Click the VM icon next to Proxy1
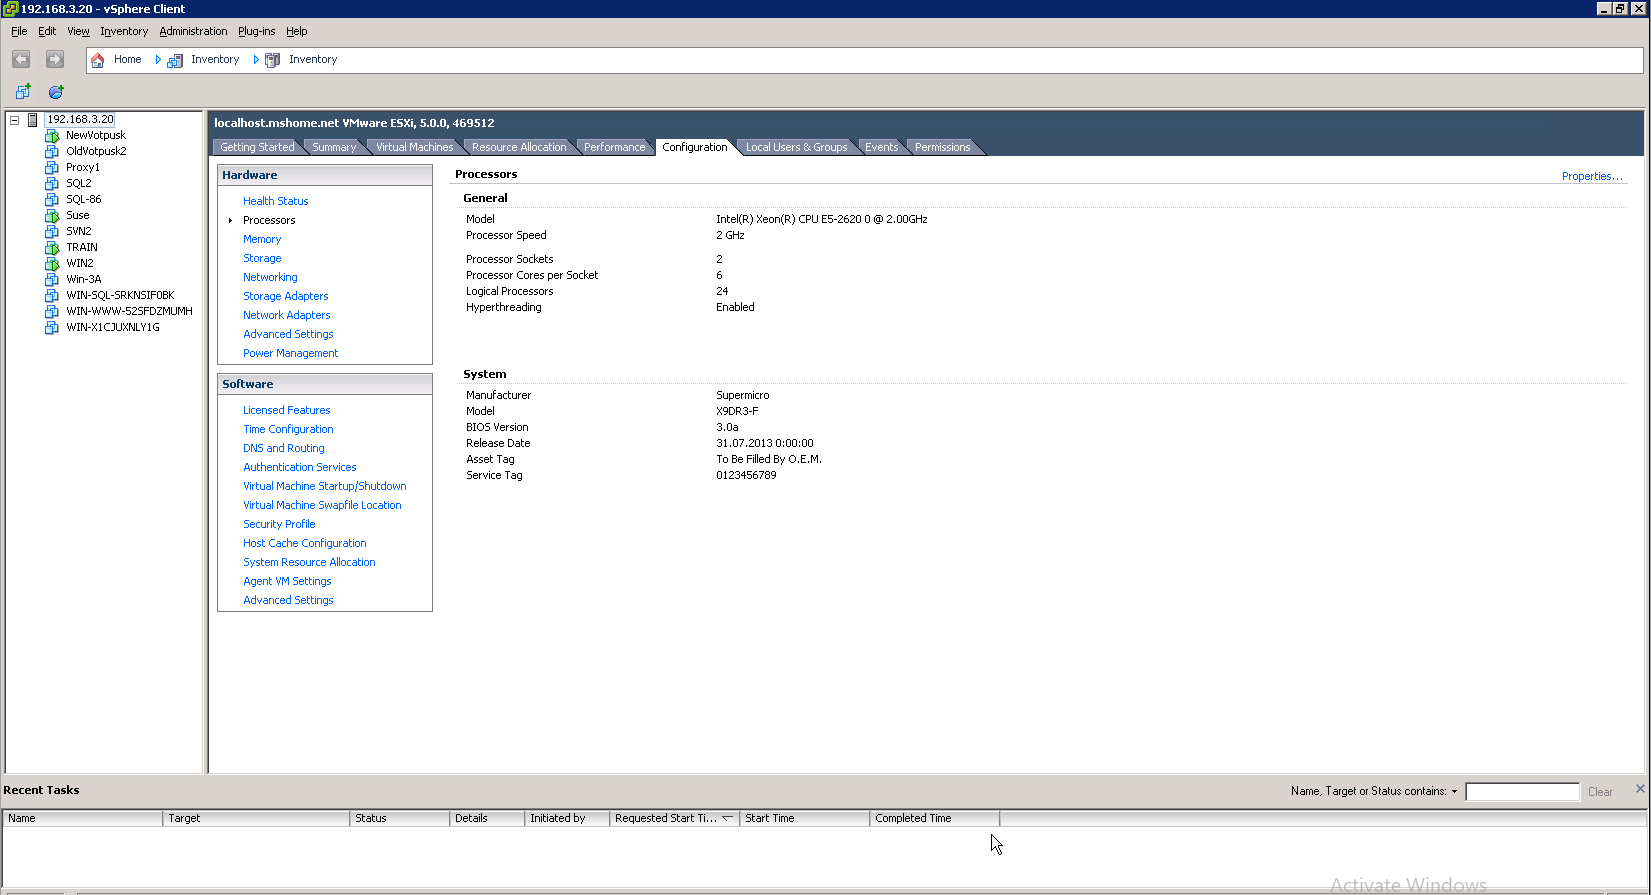 [x=52, y=168]
